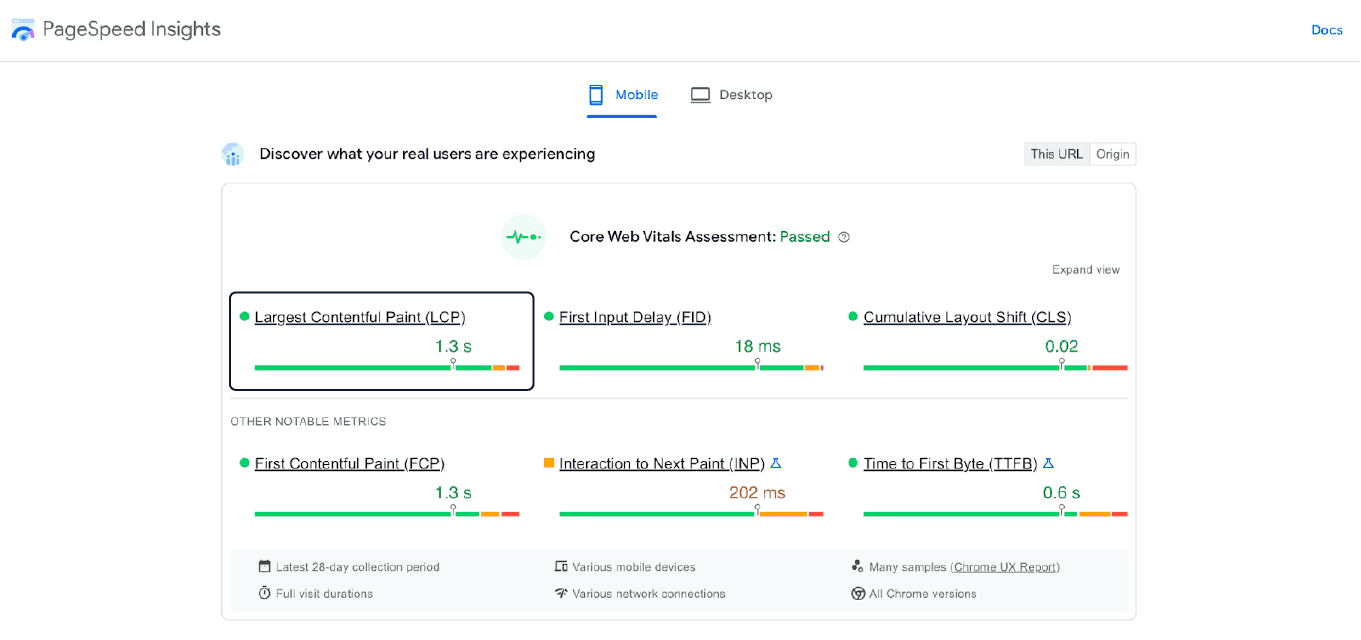This screenshot has width=1361, height=640.
Task: Expand view of the metrics
Action: click(x=1085, y=270)
